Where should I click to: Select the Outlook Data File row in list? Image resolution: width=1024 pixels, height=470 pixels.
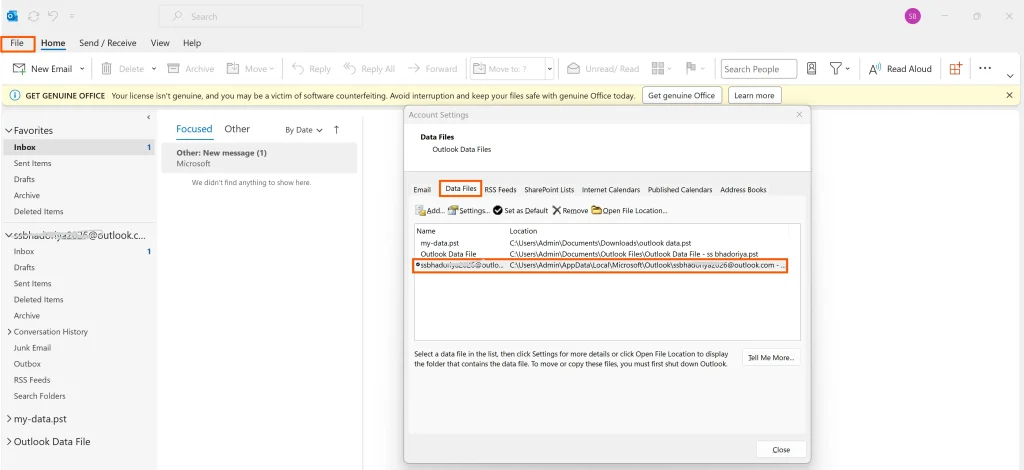click(601, 254)
